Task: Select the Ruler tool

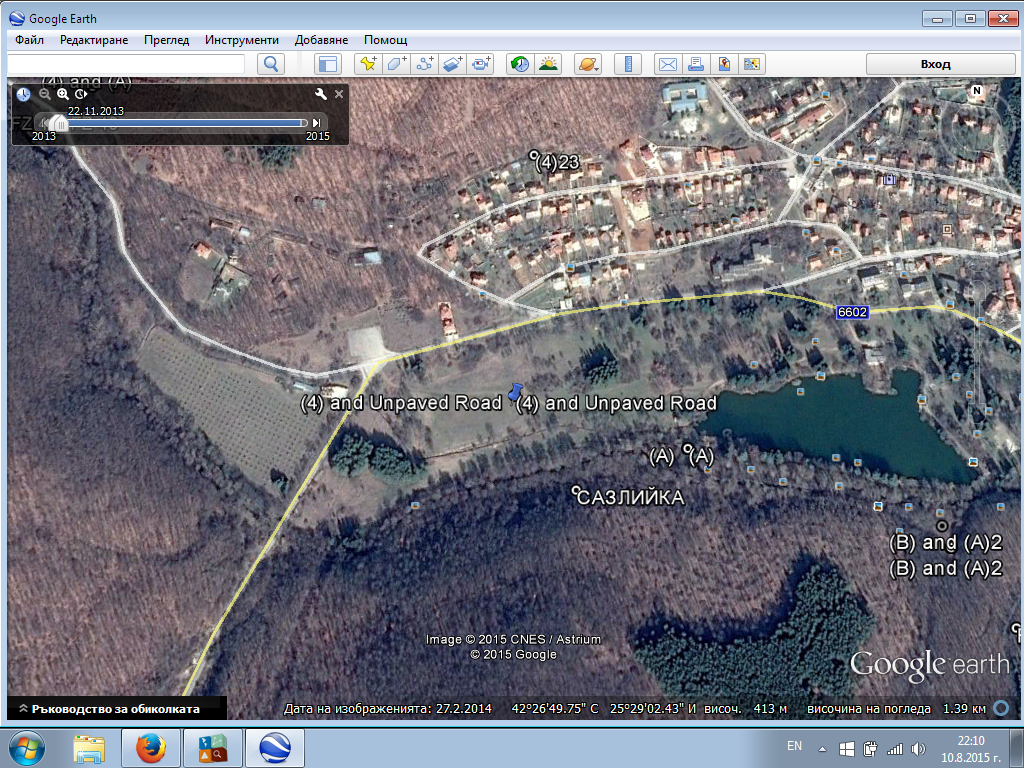Action: (x=628, y=64)
